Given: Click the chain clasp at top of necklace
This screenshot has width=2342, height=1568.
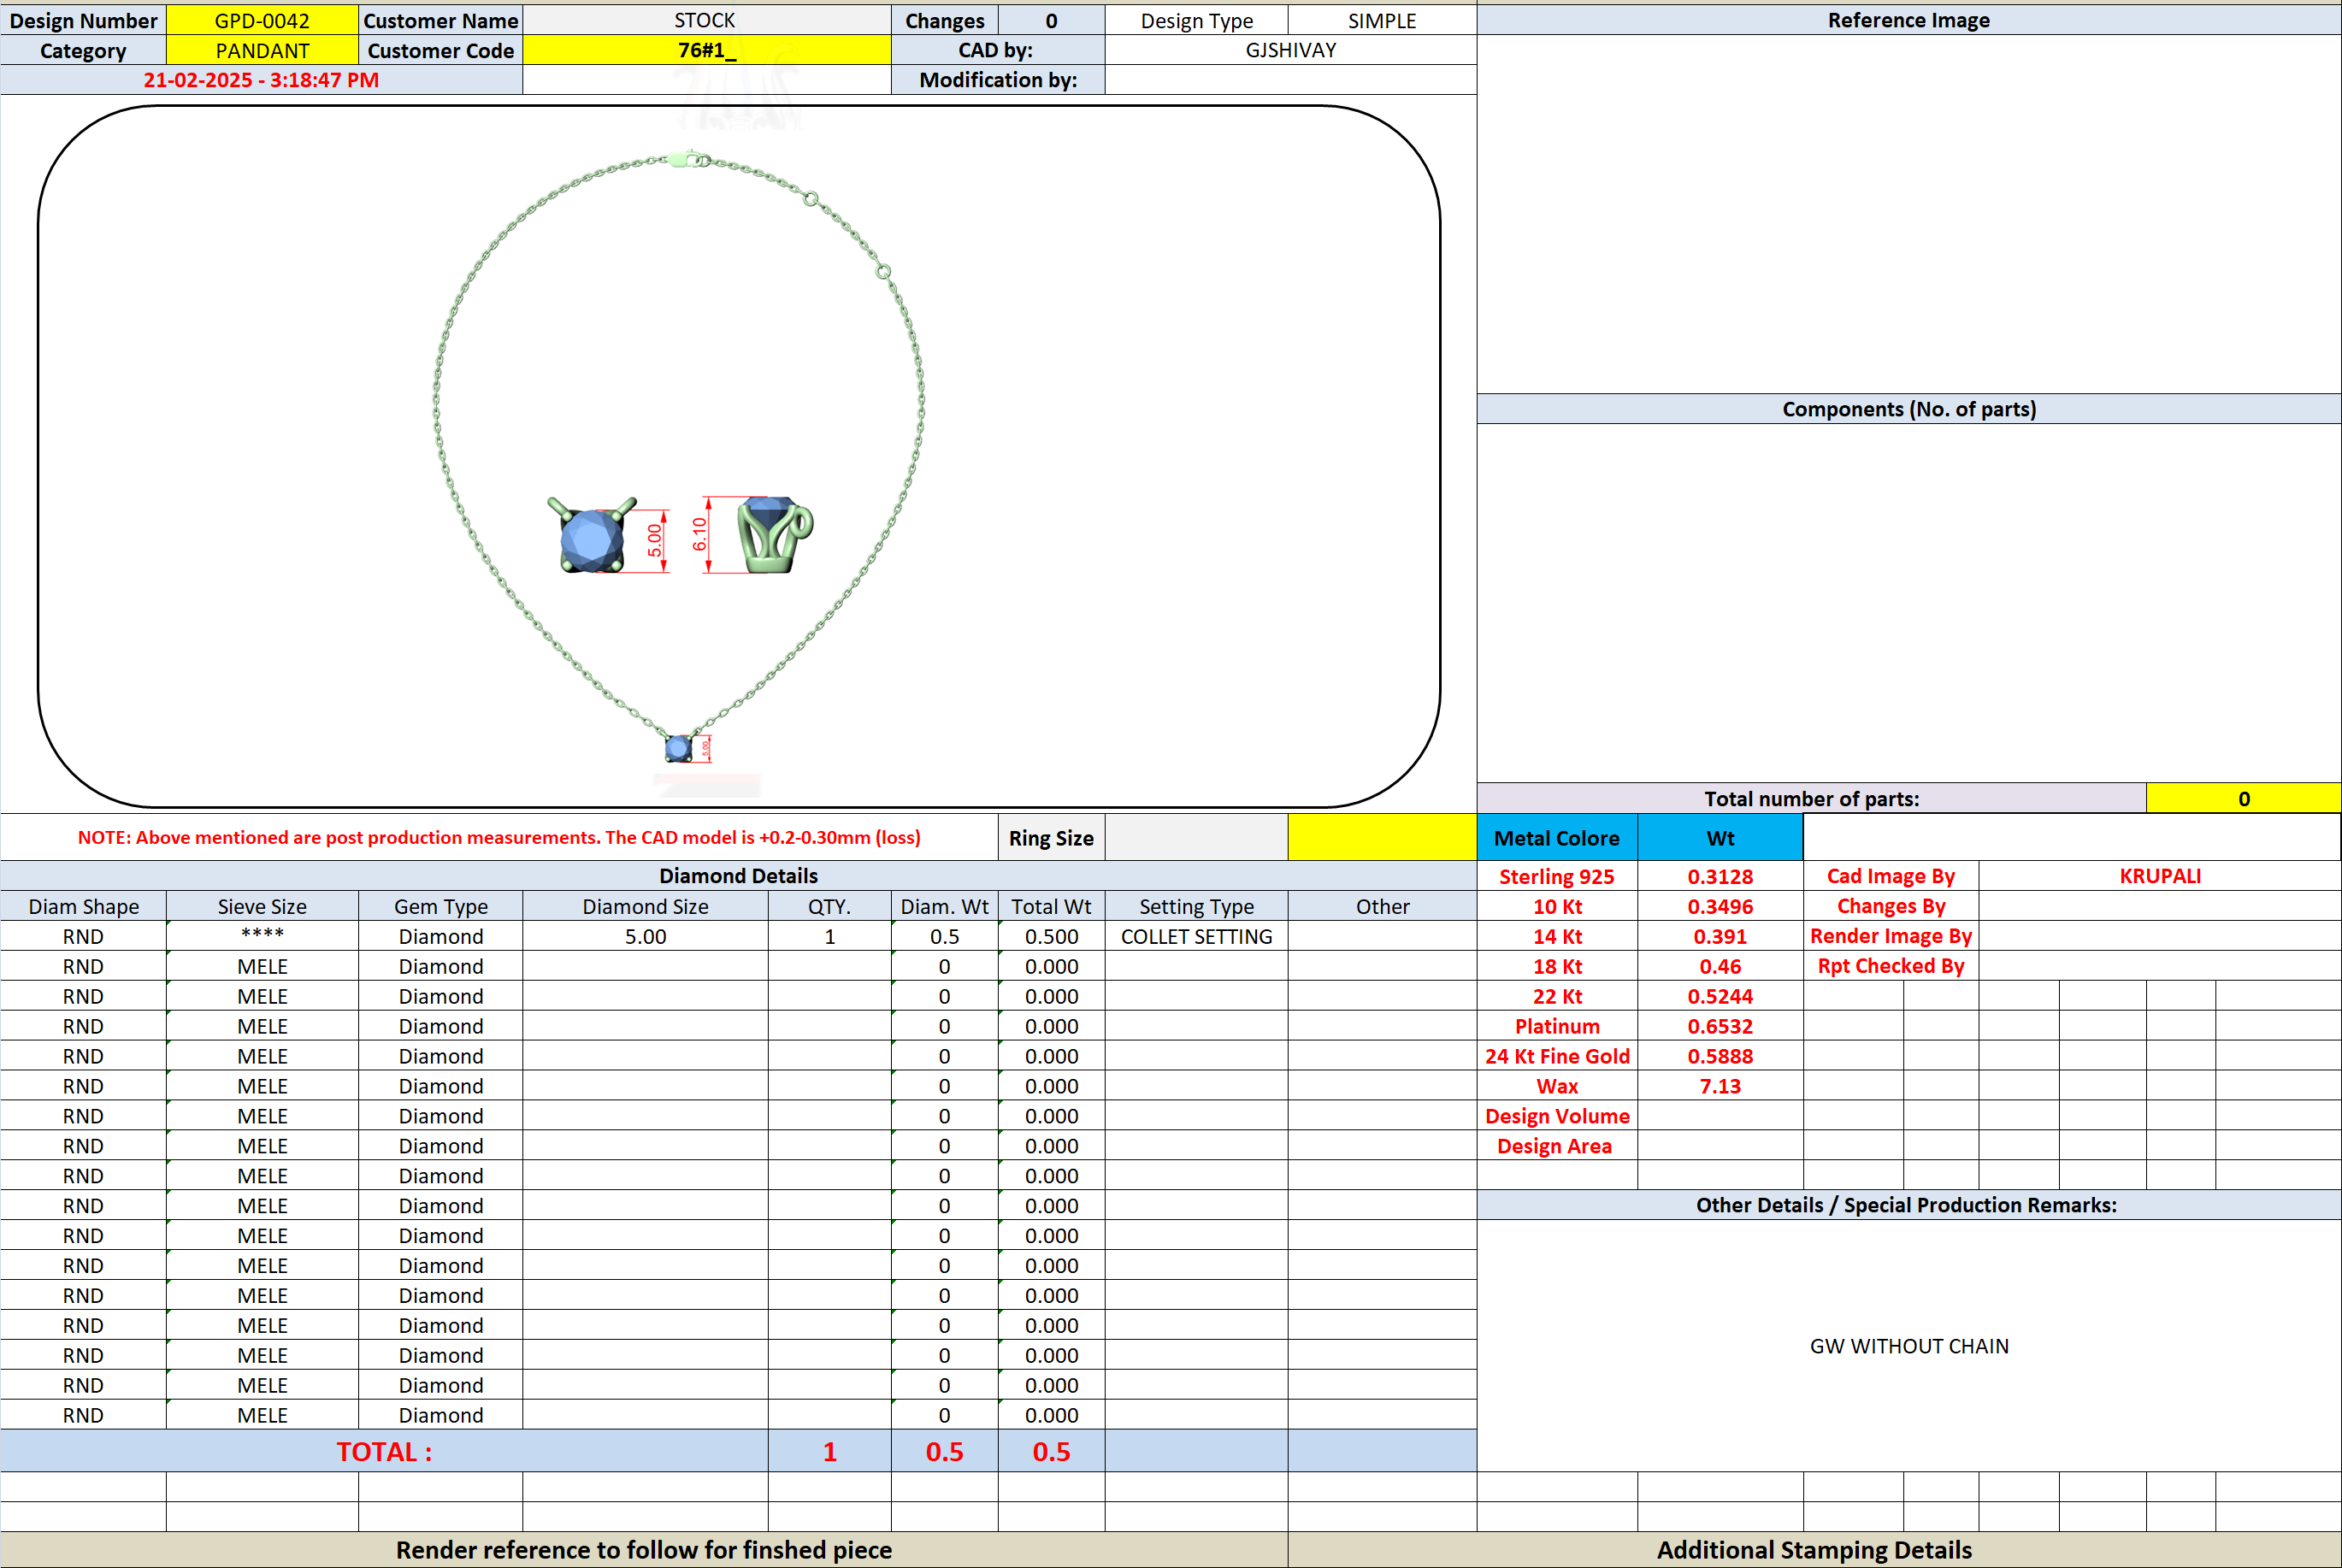Looking at the screenshot, I should pos(689,159).
